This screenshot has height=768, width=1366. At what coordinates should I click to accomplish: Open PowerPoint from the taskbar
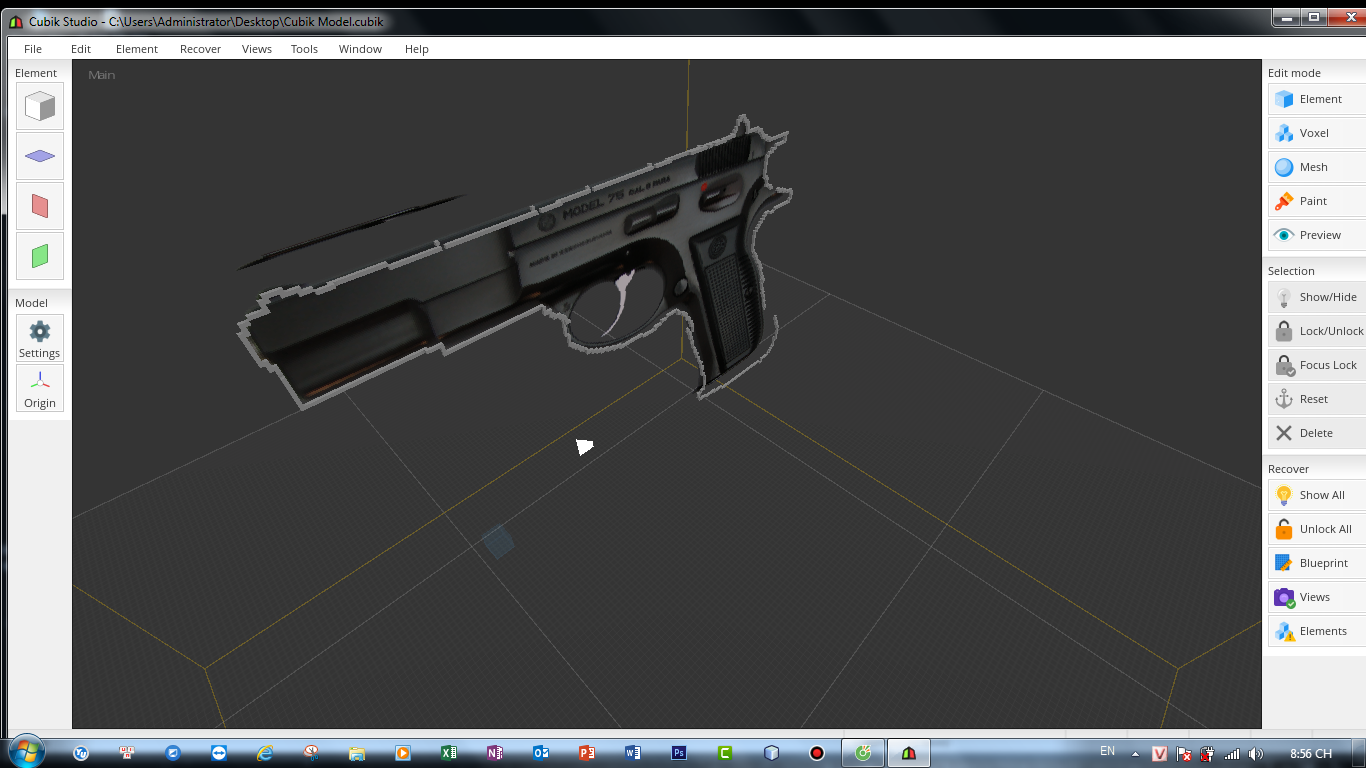587,753
